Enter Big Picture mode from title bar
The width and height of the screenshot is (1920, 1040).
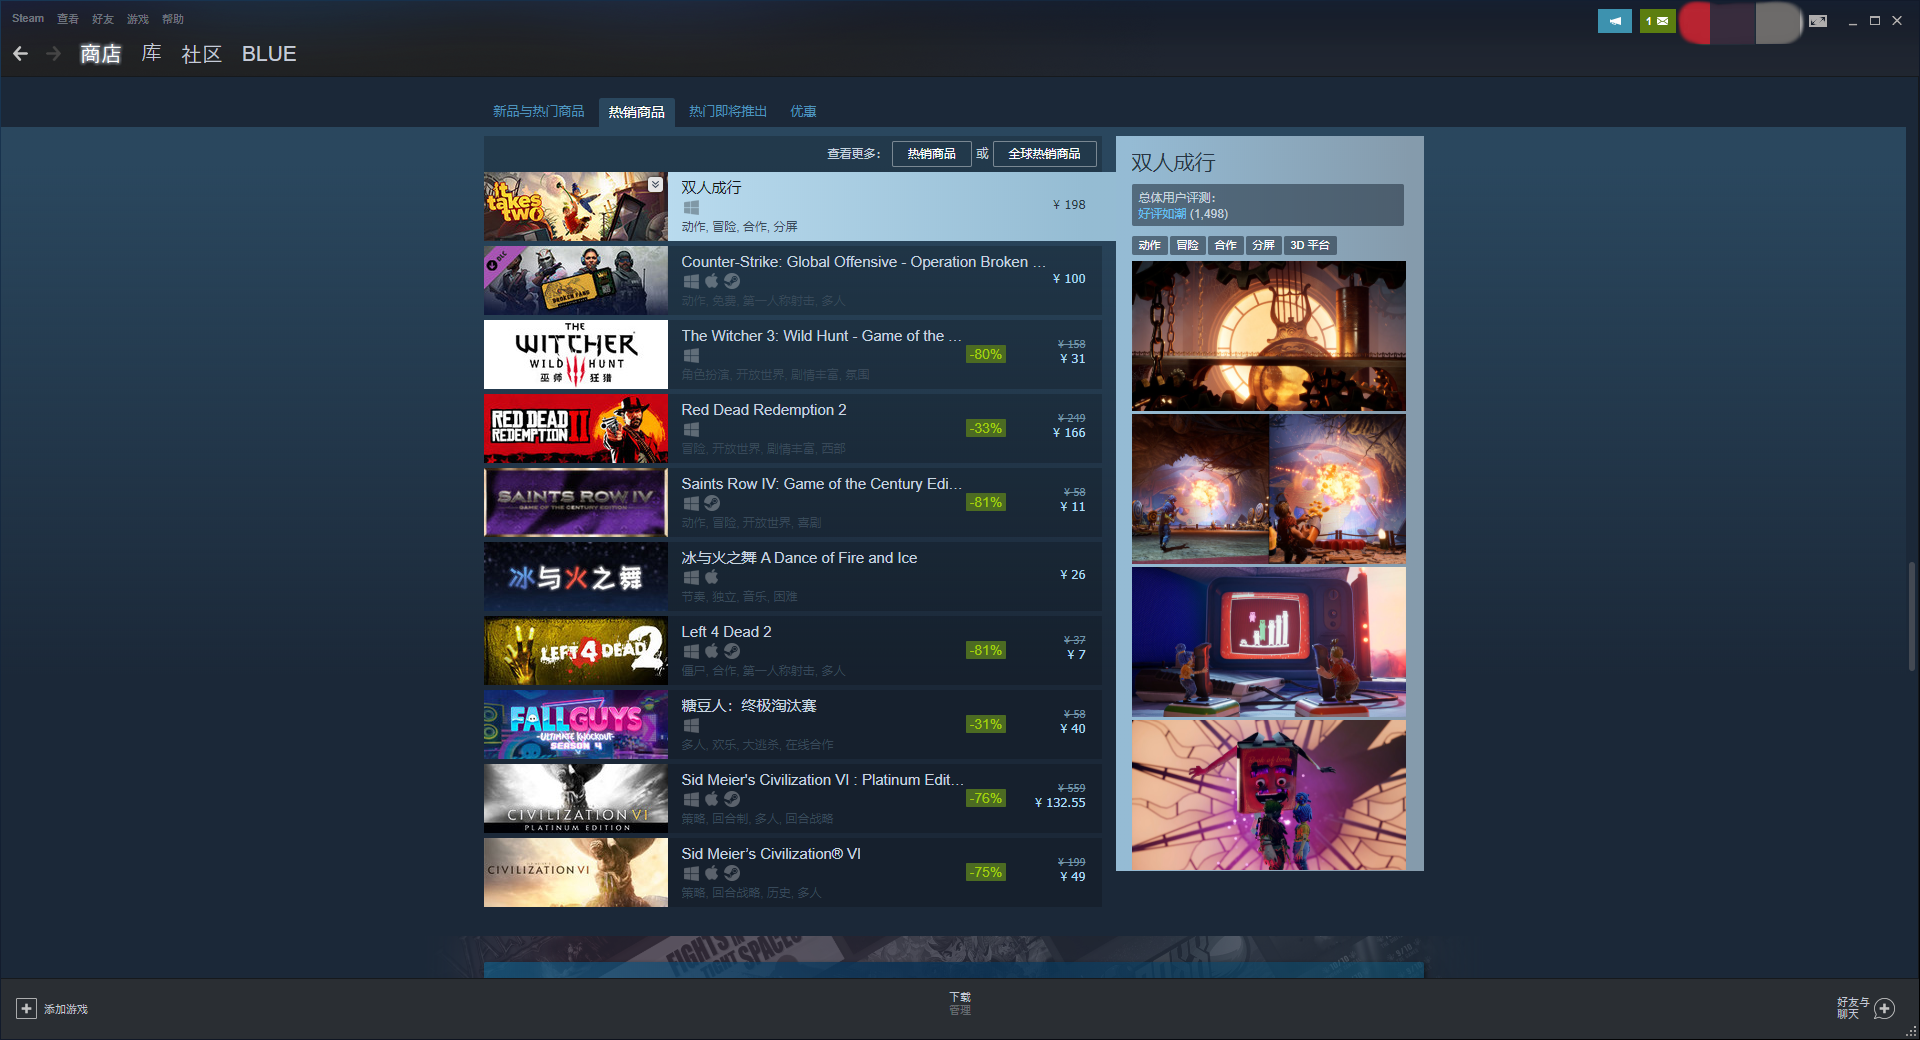pyautogui.click(x=1818, y=21)
